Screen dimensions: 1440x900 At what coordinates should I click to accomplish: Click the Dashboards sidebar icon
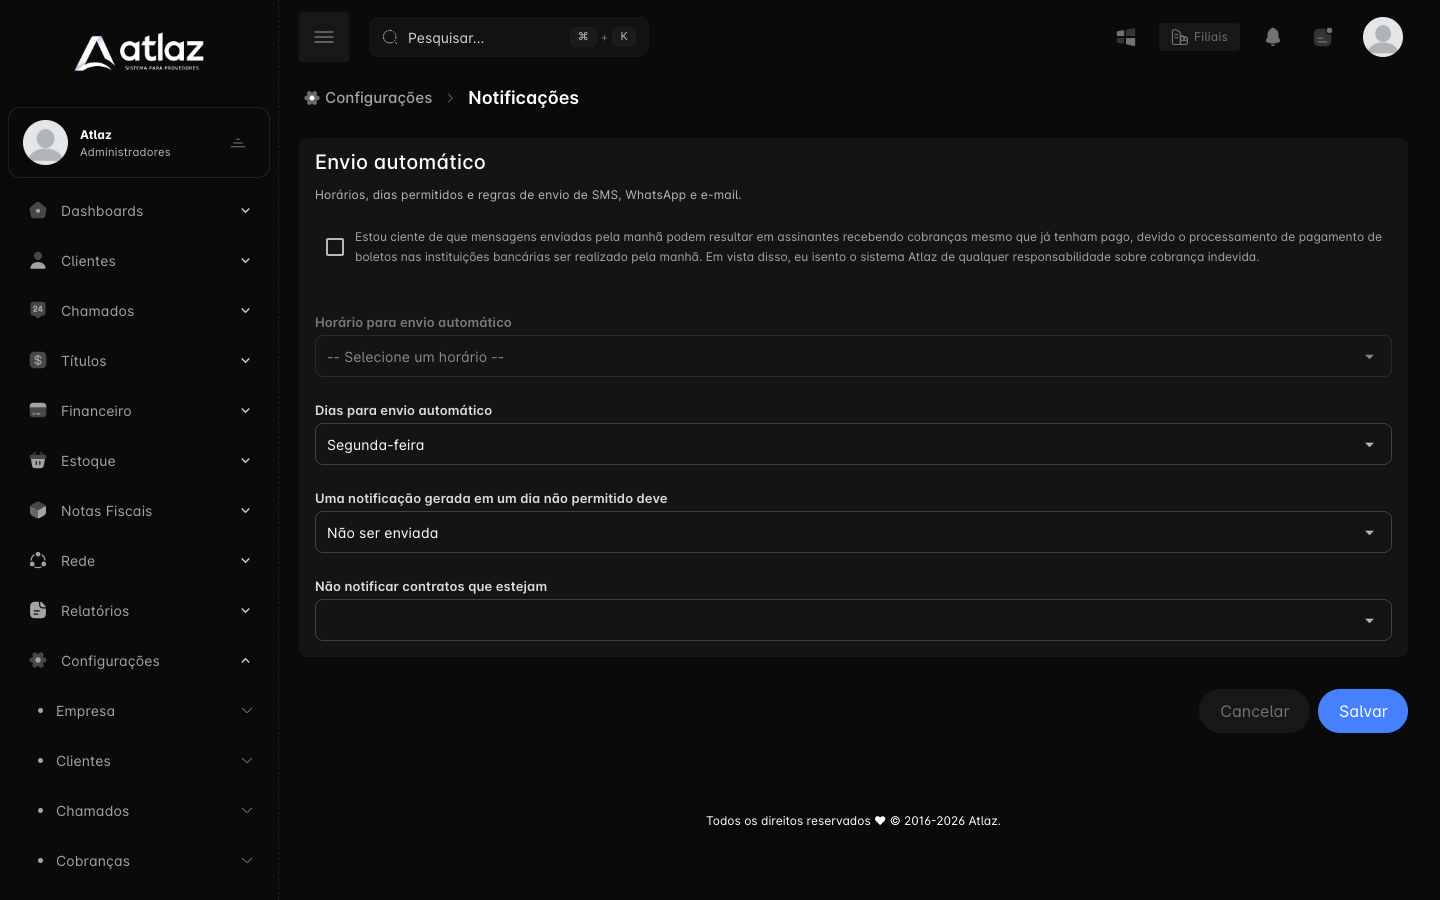(38, 210)
